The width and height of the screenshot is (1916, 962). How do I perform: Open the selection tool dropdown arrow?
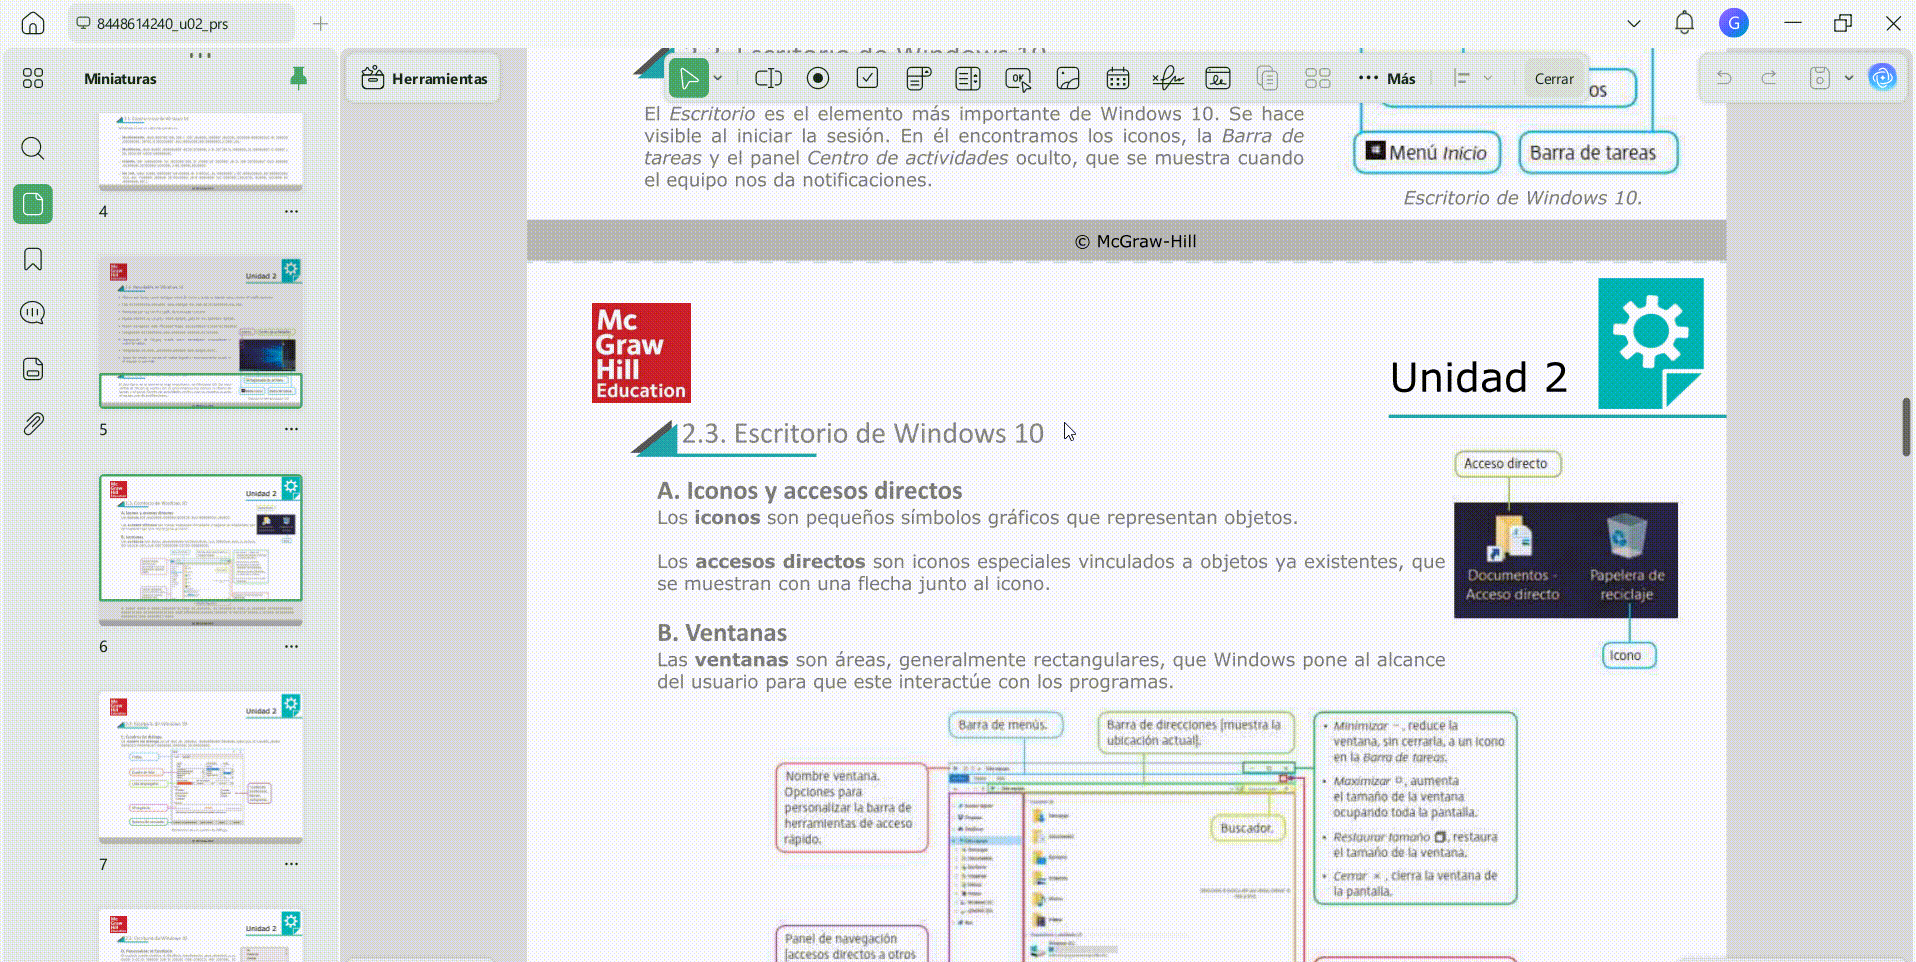pyautogui.click(x=718, y=78)
